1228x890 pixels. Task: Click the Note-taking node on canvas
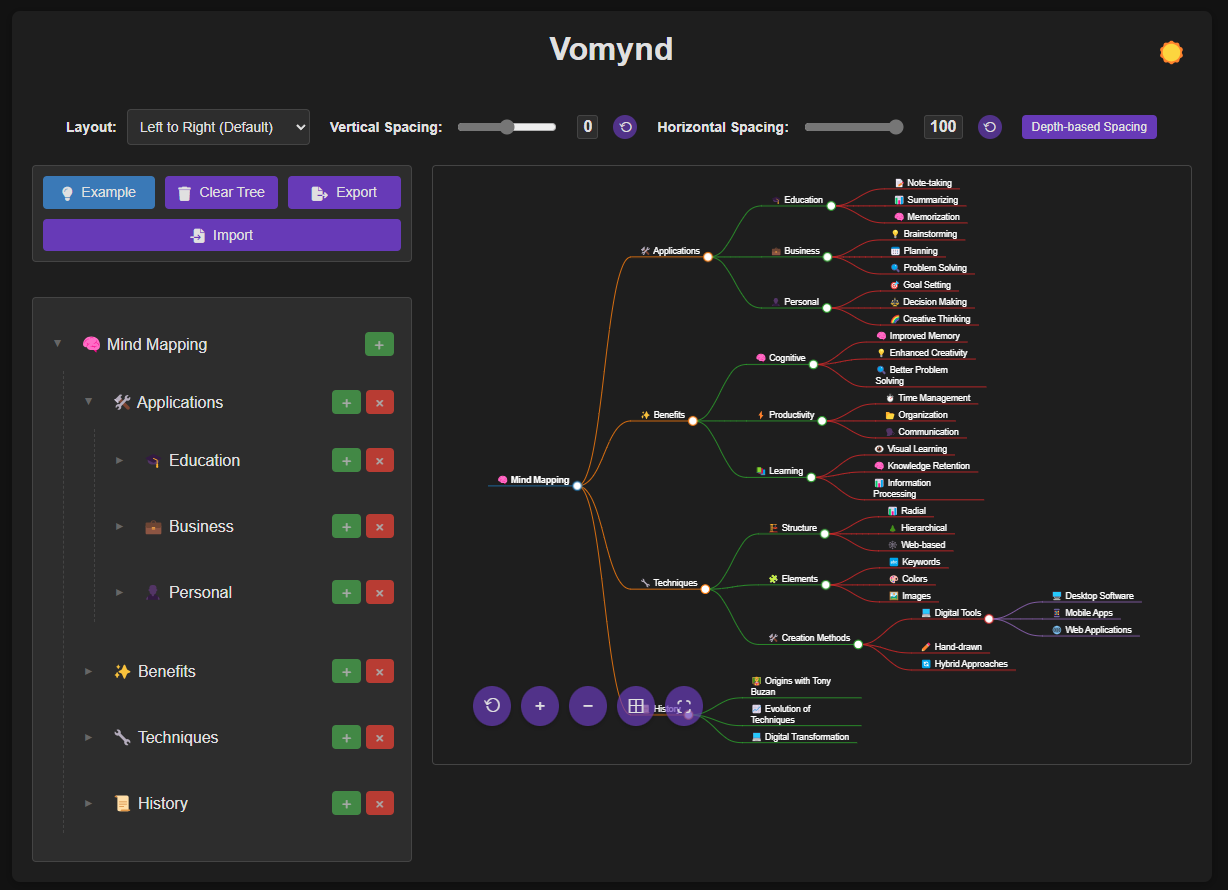coord(923,183)
